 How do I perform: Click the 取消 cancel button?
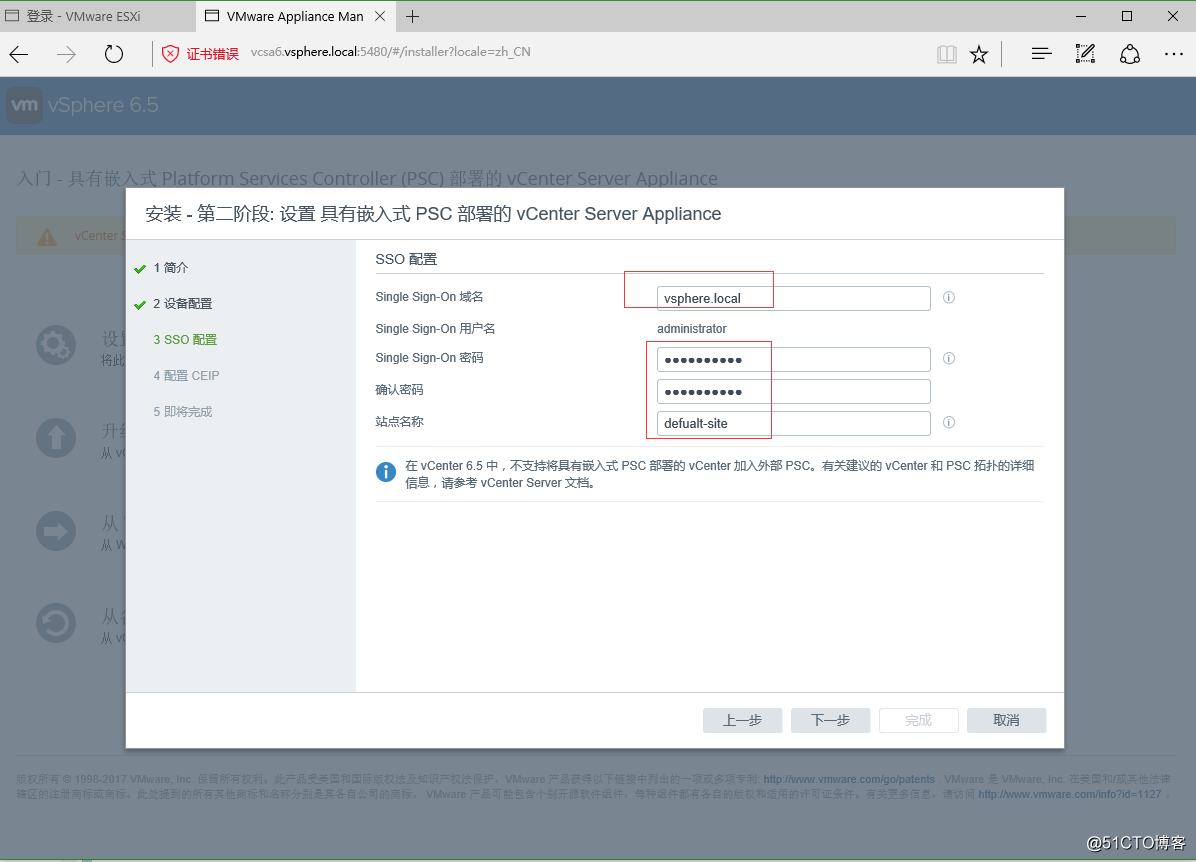(x=1006, y=720)
